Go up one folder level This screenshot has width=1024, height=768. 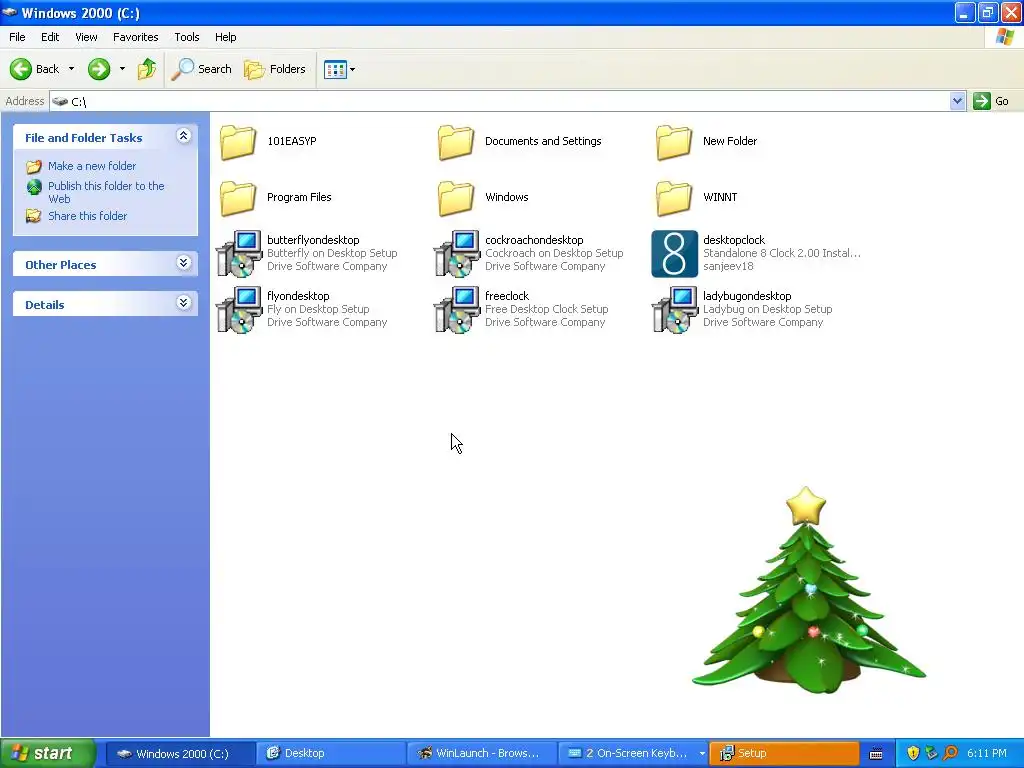(147, 69)
